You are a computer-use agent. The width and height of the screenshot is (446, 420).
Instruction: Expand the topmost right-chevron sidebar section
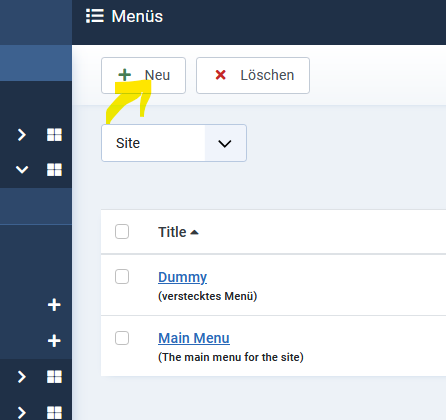click(x=22, y=135)
